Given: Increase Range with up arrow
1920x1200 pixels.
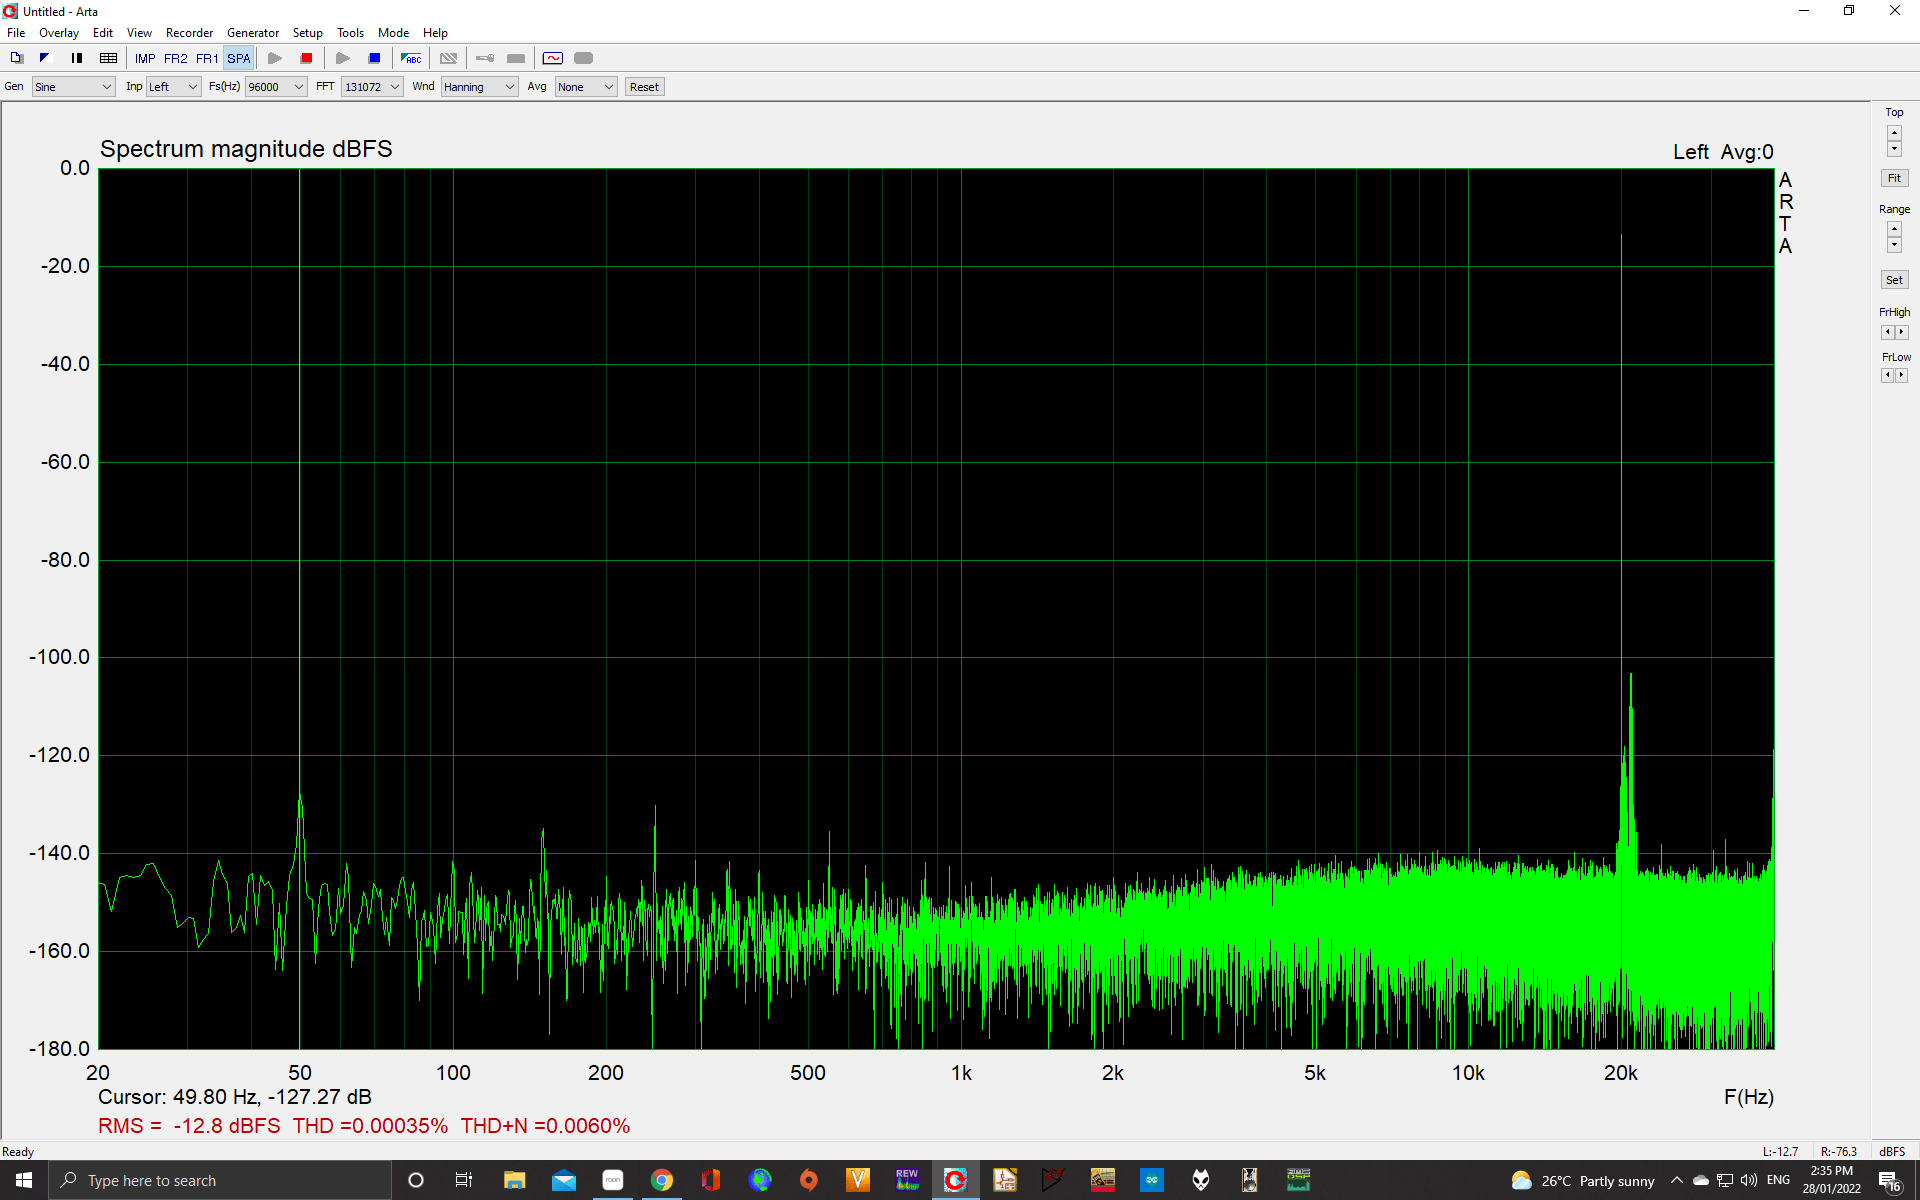Looking at the screenshot, I should coord(1894,229).
